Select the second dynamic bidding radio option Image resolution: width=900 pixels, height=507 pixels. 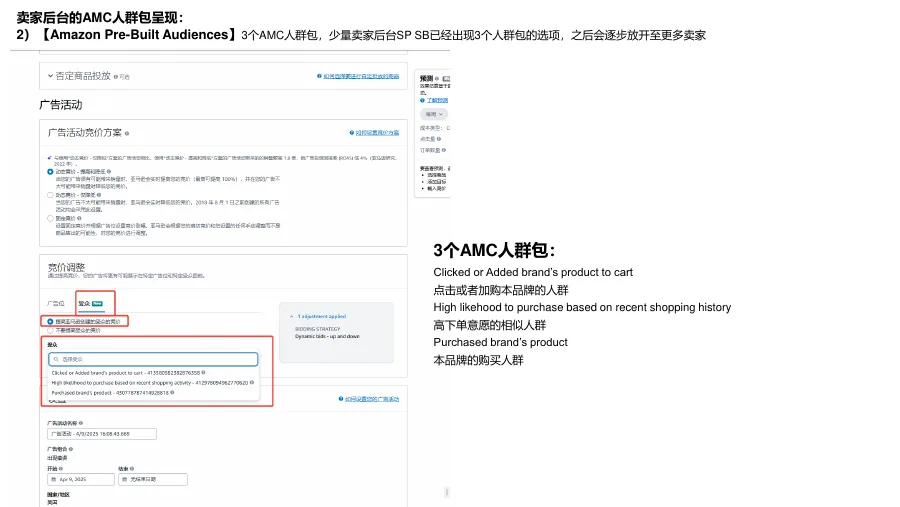coord(51,195)
